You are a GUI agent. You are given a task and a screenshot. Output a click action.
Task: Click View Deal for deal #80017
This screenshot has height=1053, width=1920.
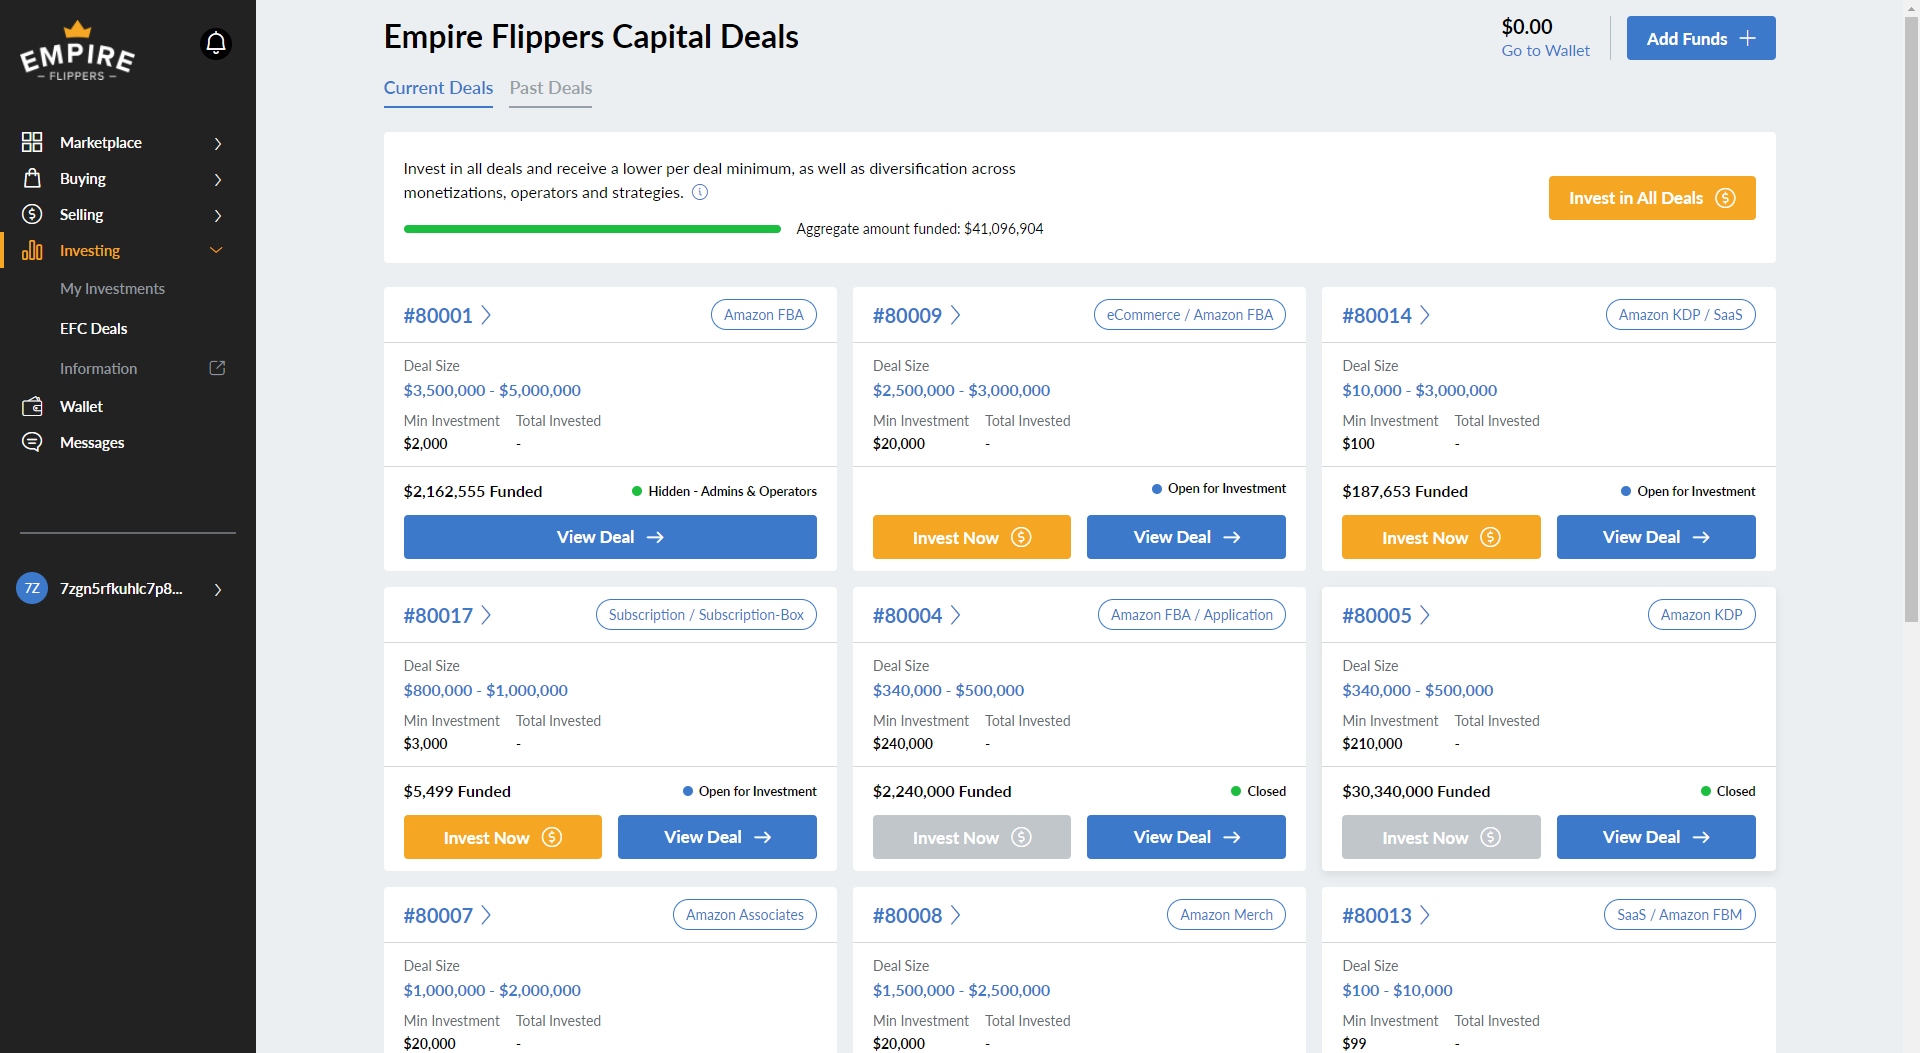click(x=717, y=837)
